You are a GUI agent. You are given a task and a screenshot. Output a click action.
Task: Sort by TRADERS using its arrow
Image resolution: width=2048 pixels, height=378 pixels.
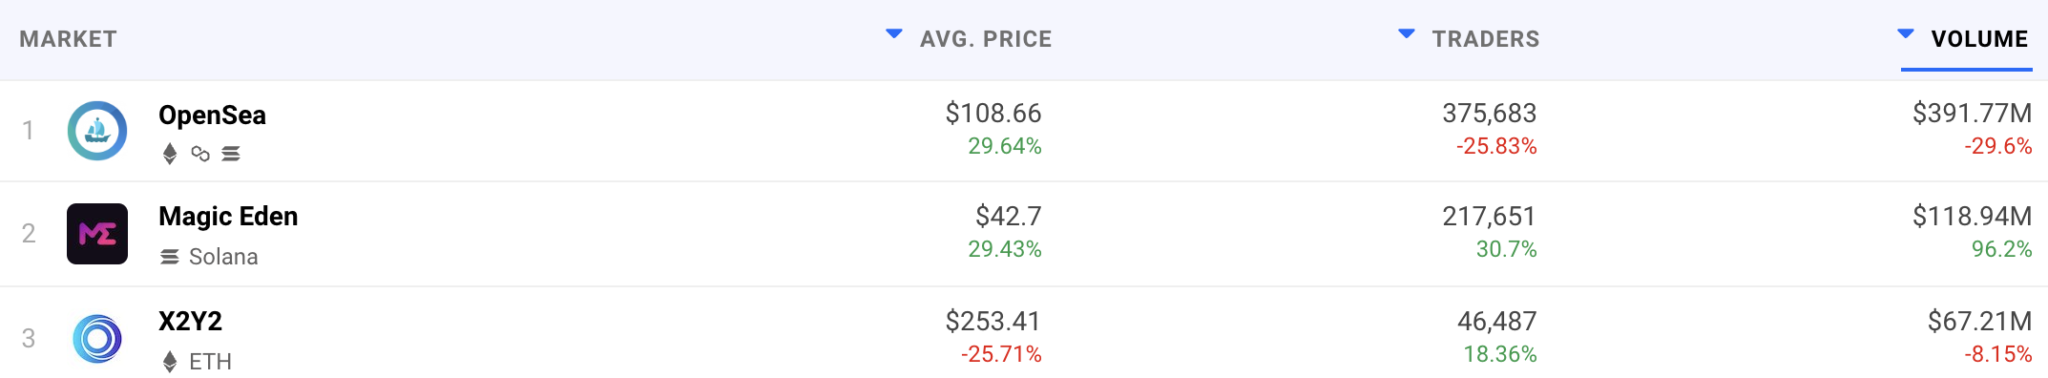tap(1406, 35)
